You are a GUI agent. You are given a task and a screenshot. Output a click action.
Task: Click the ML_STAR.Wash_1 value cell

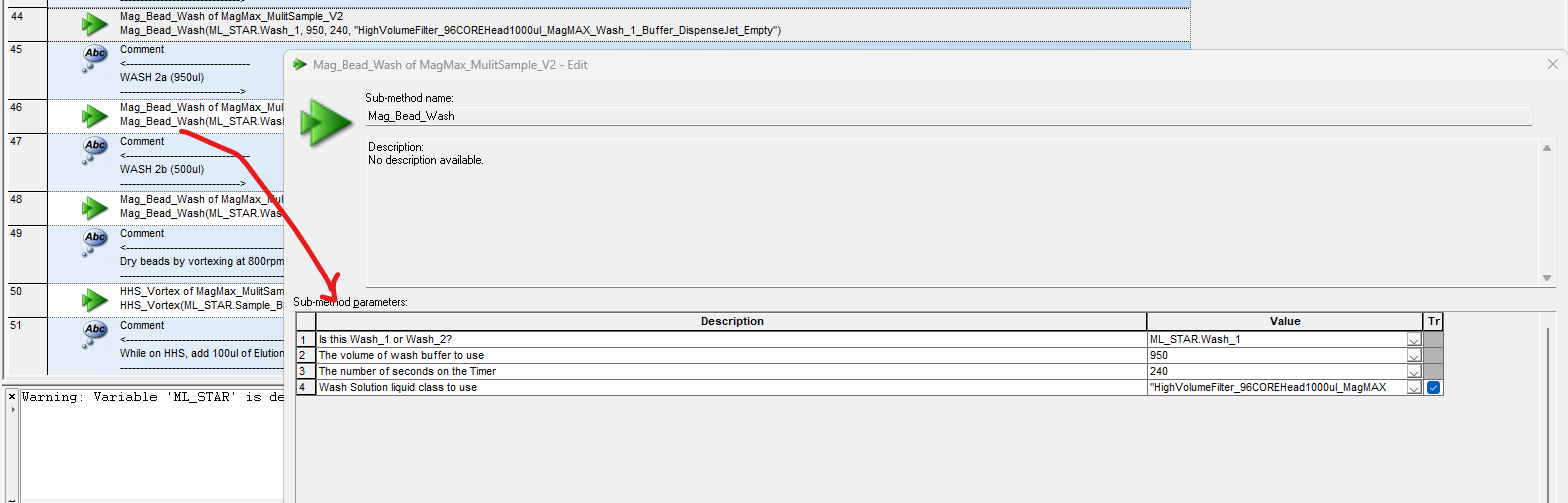click(1277, 340)
